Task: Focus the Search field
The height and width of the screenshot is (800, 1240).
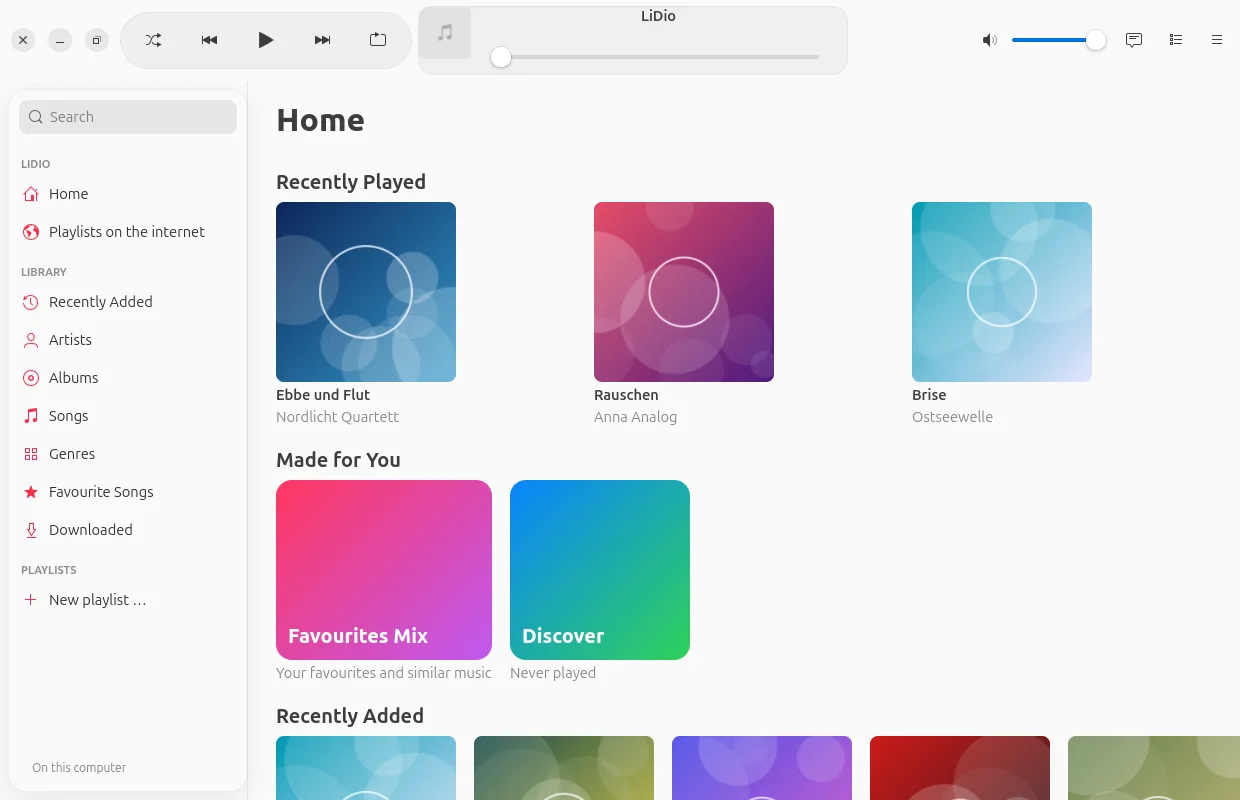Action: [x=128, y=117]
